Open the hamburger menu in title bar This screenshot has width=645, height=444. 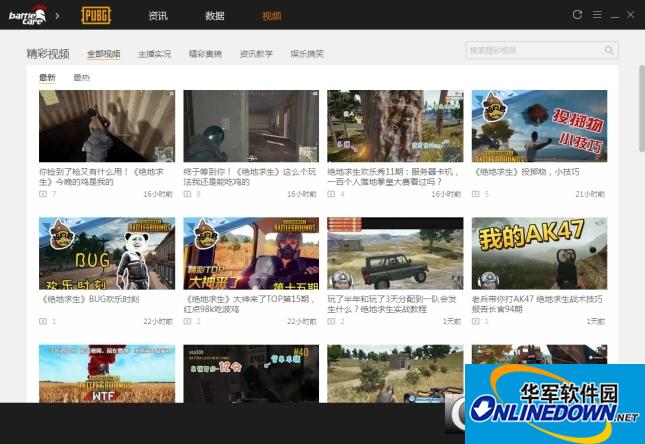click(597, 15)
